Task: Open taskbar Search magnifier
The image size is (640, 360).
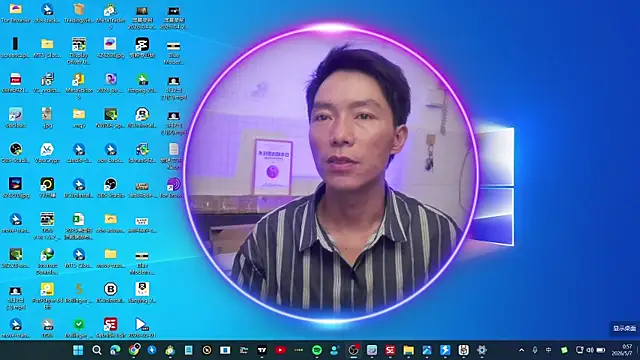Action: click(97, 350)
